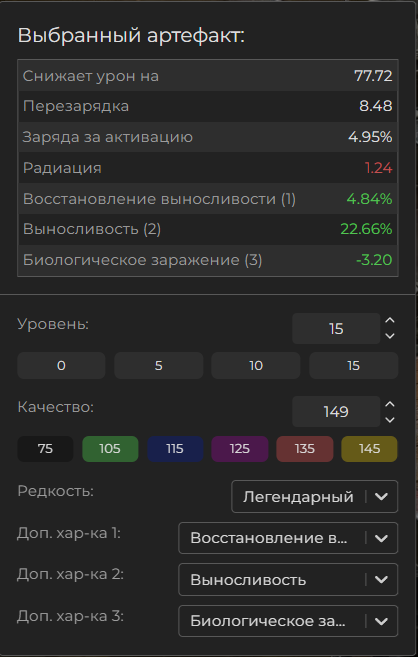Screen dimensions: 418x657
Task: Decrease the Качество value with down arrow
Action: point(390,419)
